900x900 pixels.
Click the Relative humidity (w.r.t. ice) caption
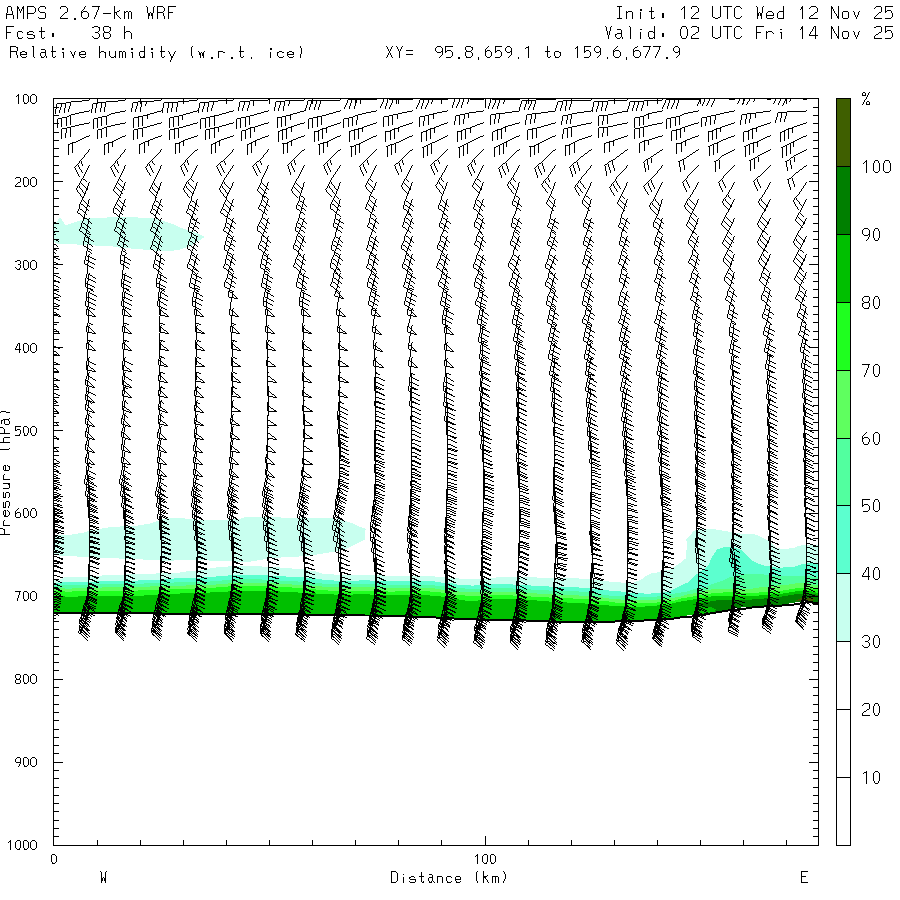[156, 53]
